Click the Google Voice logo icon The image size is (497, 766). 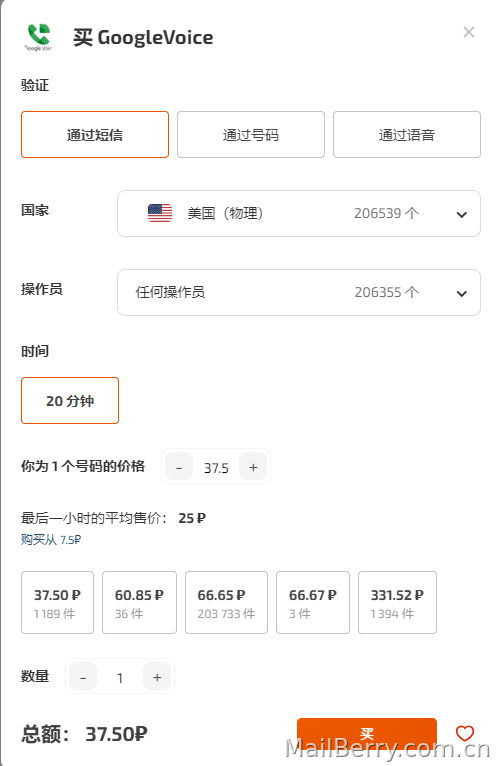tap(39, 38)
